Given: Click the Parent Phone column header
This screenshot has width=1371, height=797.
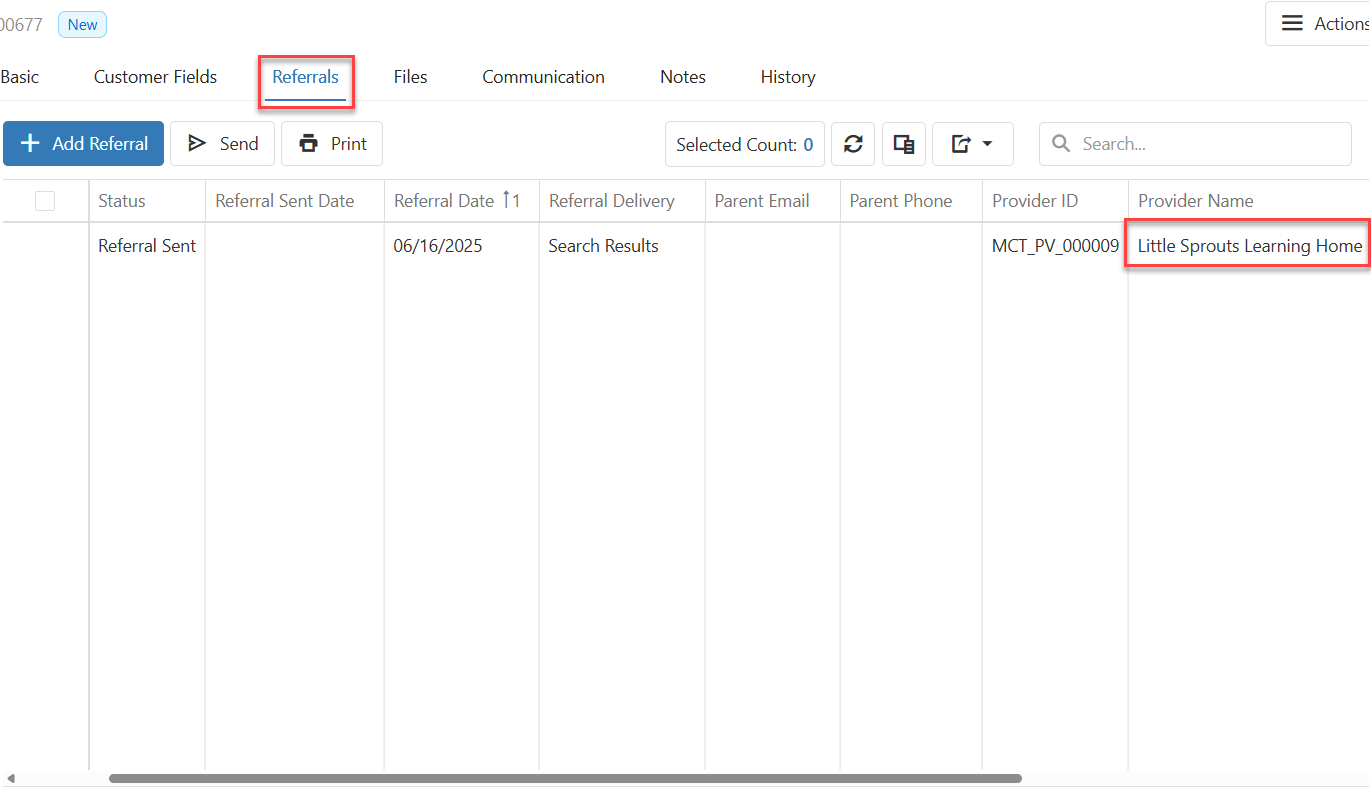Looking at the screenshot, I should point(911,201).
